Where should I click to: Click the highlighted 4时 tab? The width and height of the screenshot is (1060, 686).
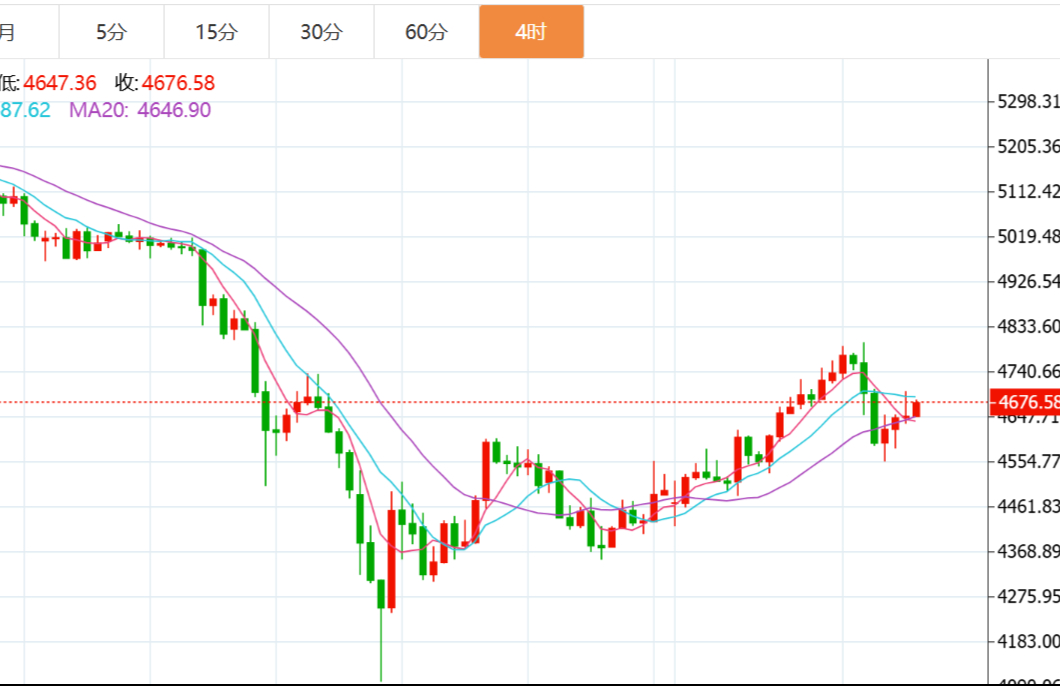tap(531, 32)
